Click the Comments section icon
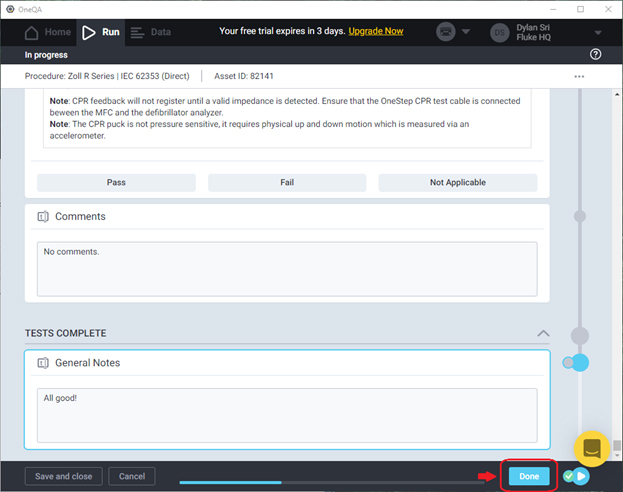Image resolution: width=623 pixels, height=492 pixels. [43, 217]
